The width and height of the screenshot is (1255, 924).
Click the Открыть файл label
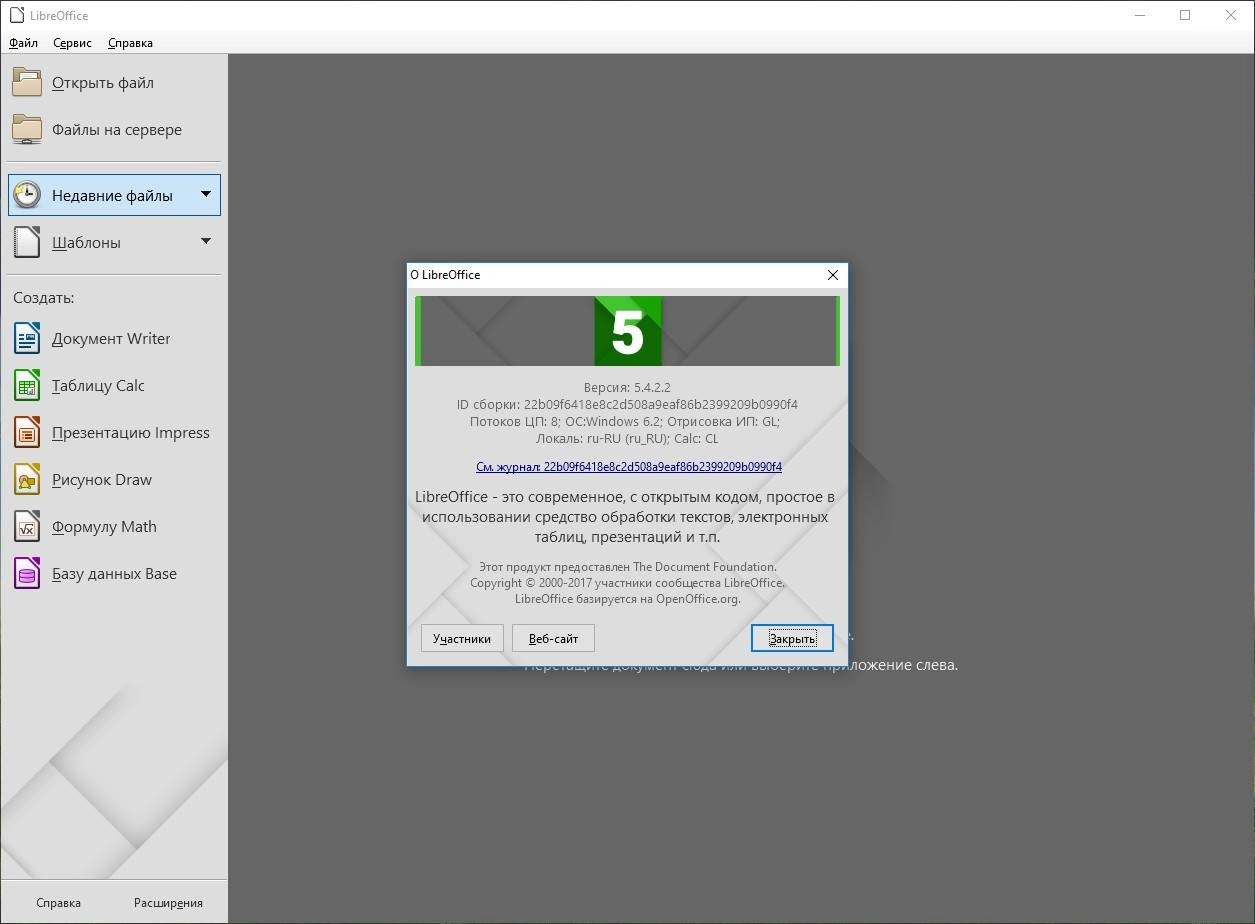click(x=103, y=83)
